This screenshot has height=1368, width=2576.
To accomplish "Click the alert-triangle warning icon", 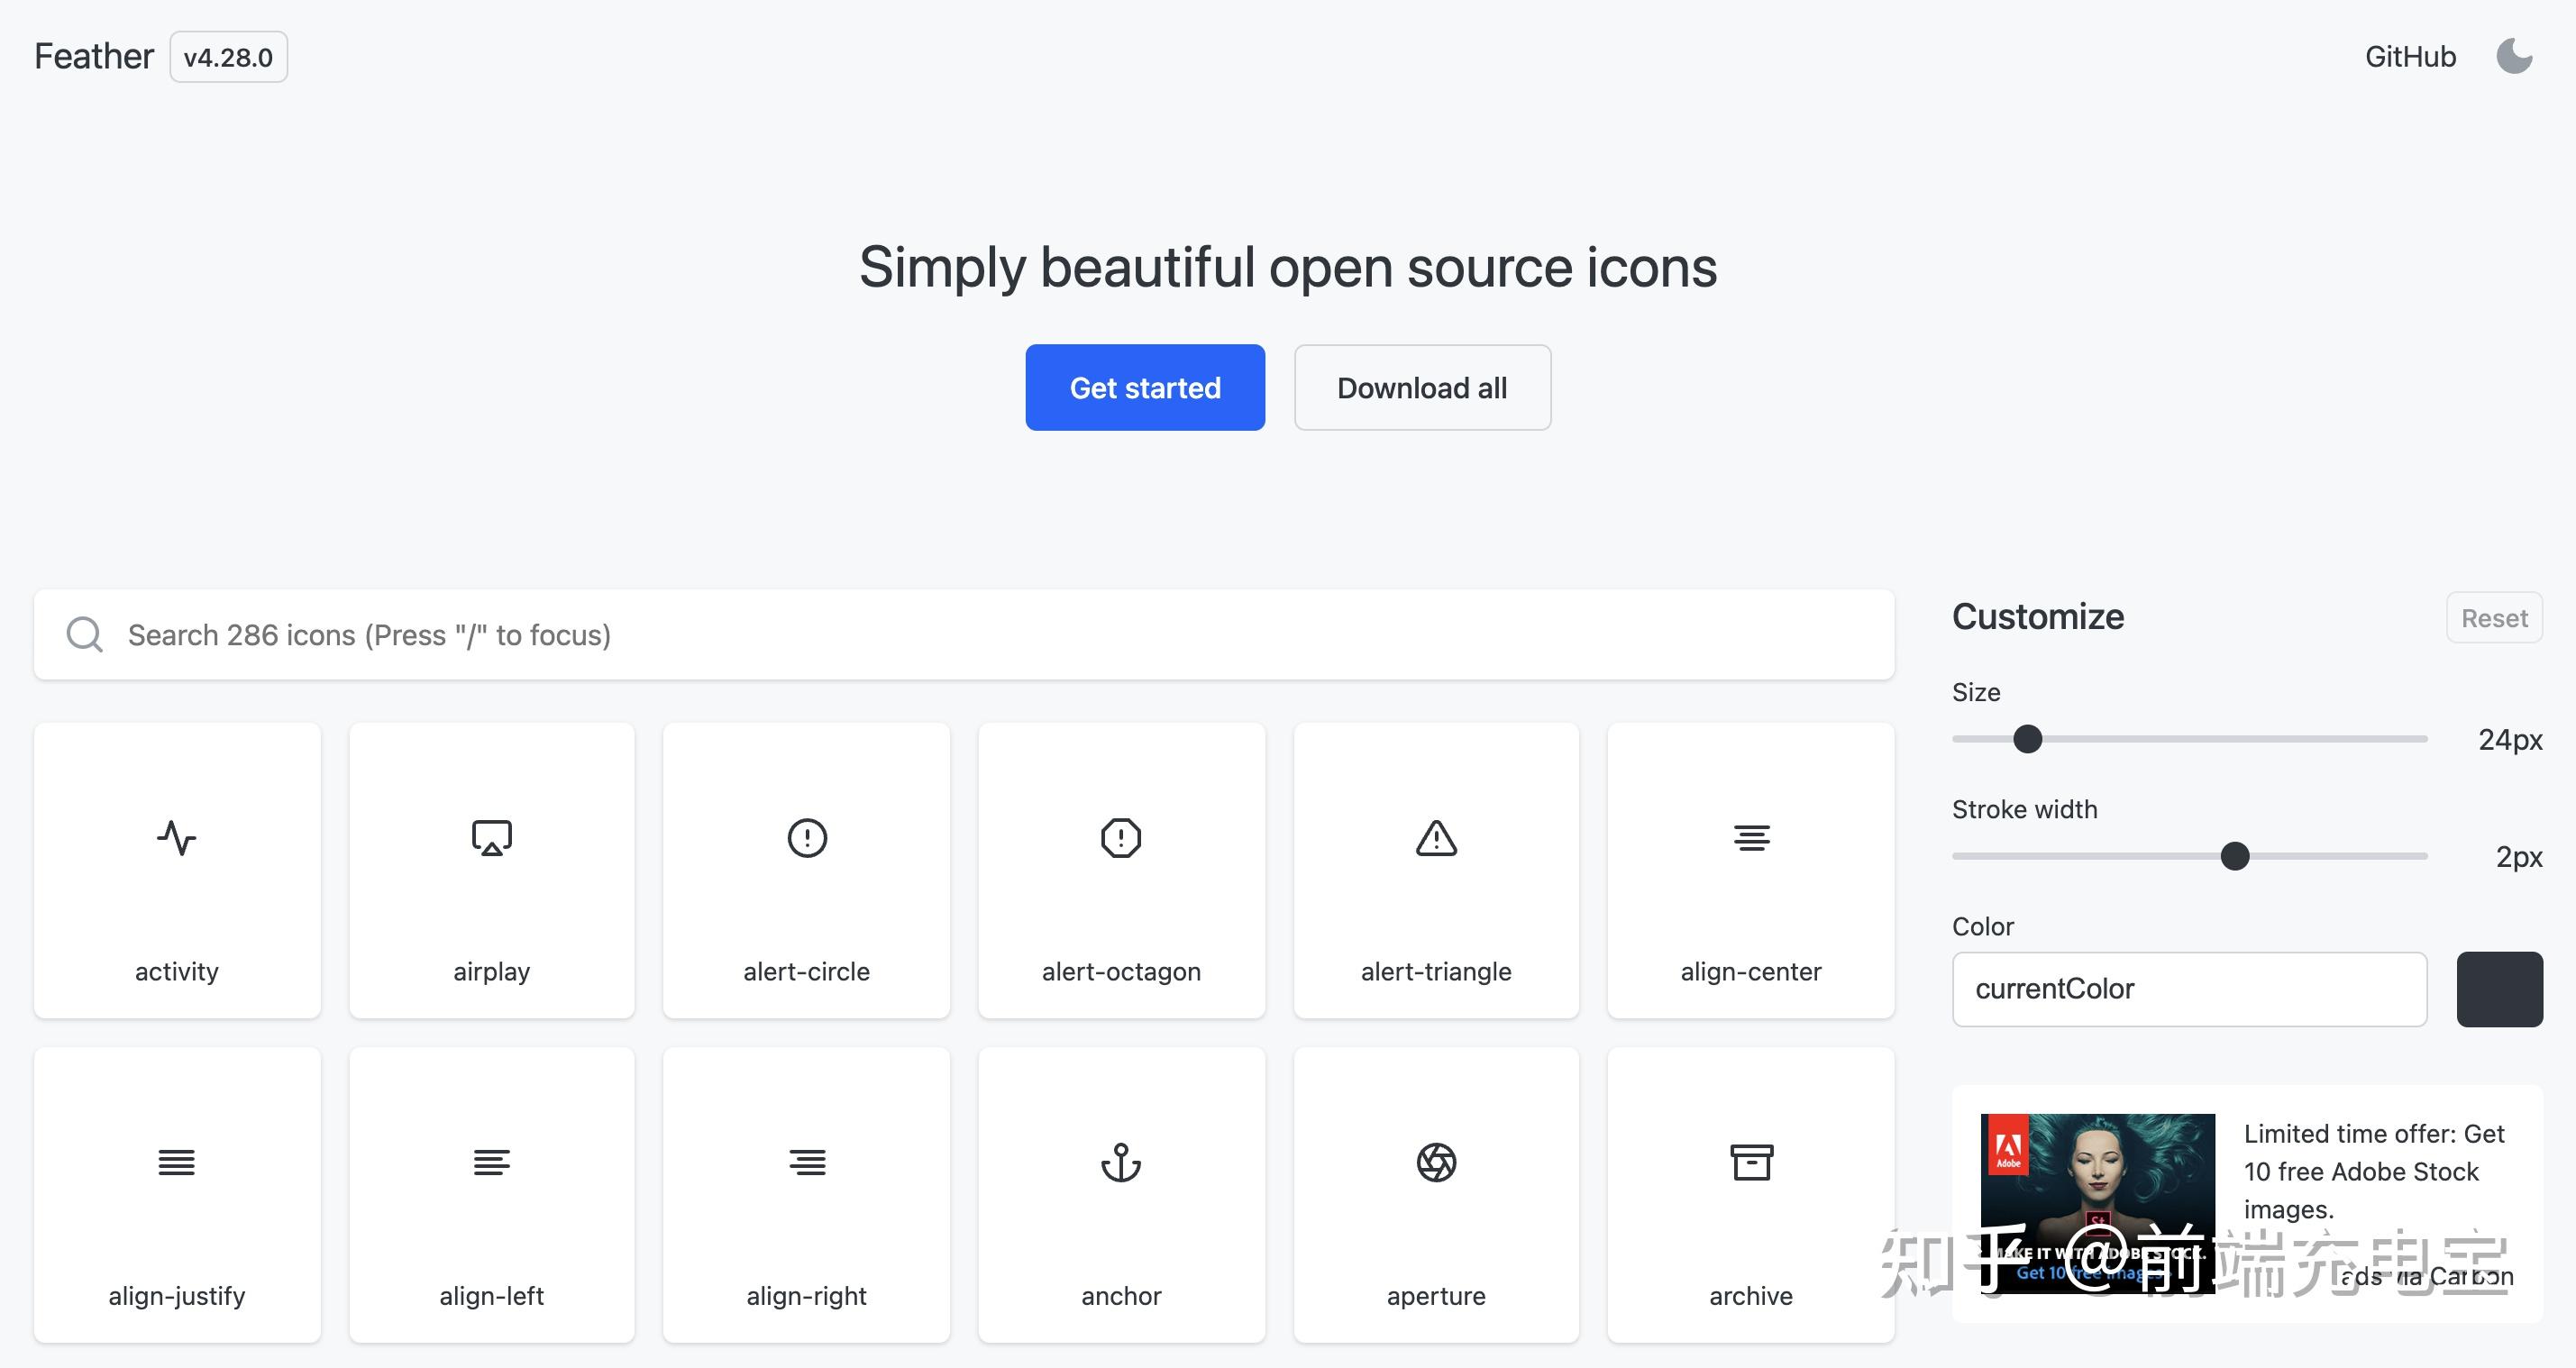I will point(1436,840).
